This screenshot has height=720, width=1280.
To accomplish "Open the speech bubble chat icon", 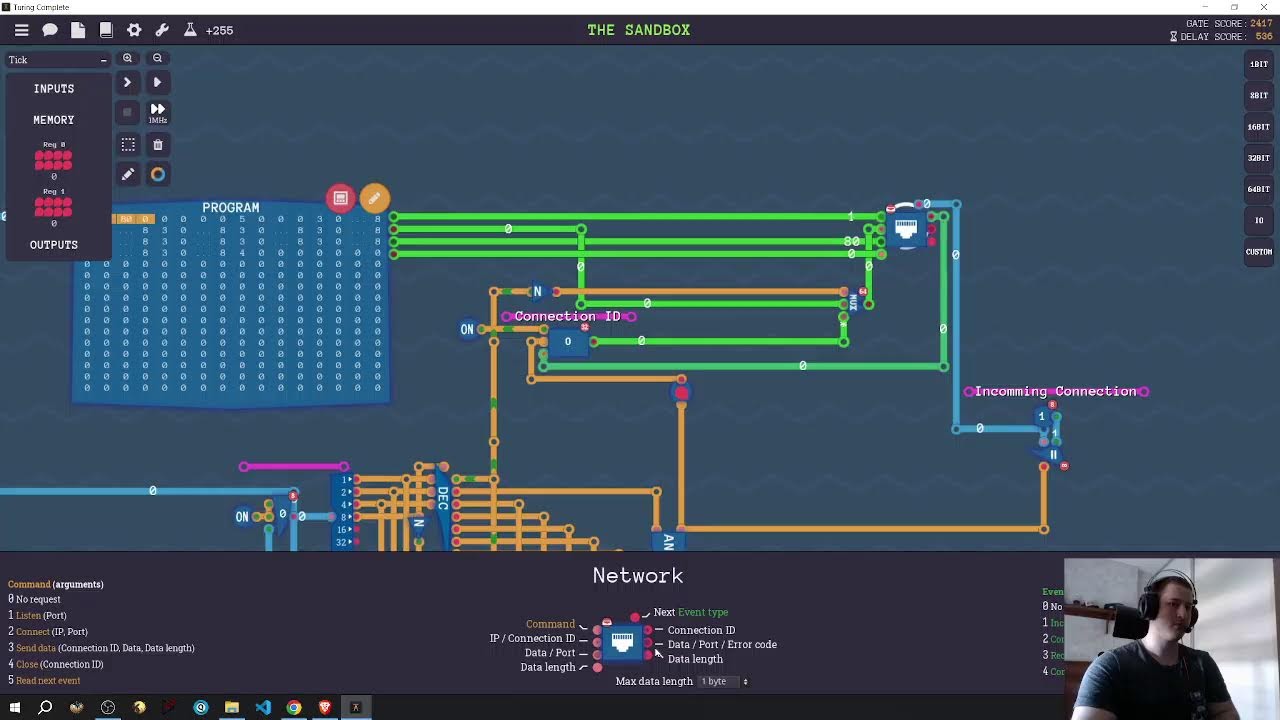I will pos(49,30).
